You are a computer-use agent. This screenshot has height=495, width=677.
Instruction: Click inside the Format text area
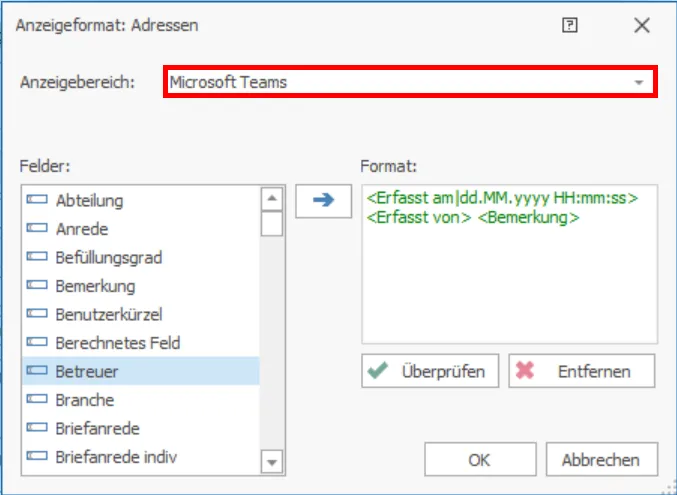coord(509,264)
